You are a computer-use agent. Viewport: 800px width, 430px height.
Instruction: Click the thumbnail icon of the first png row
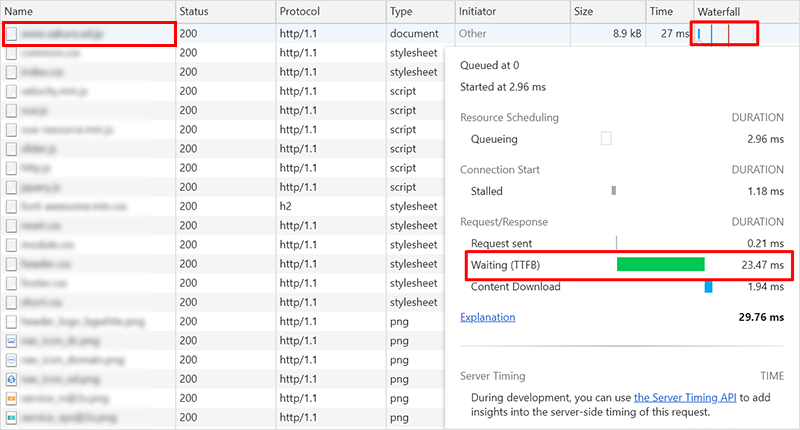(12, 322)
